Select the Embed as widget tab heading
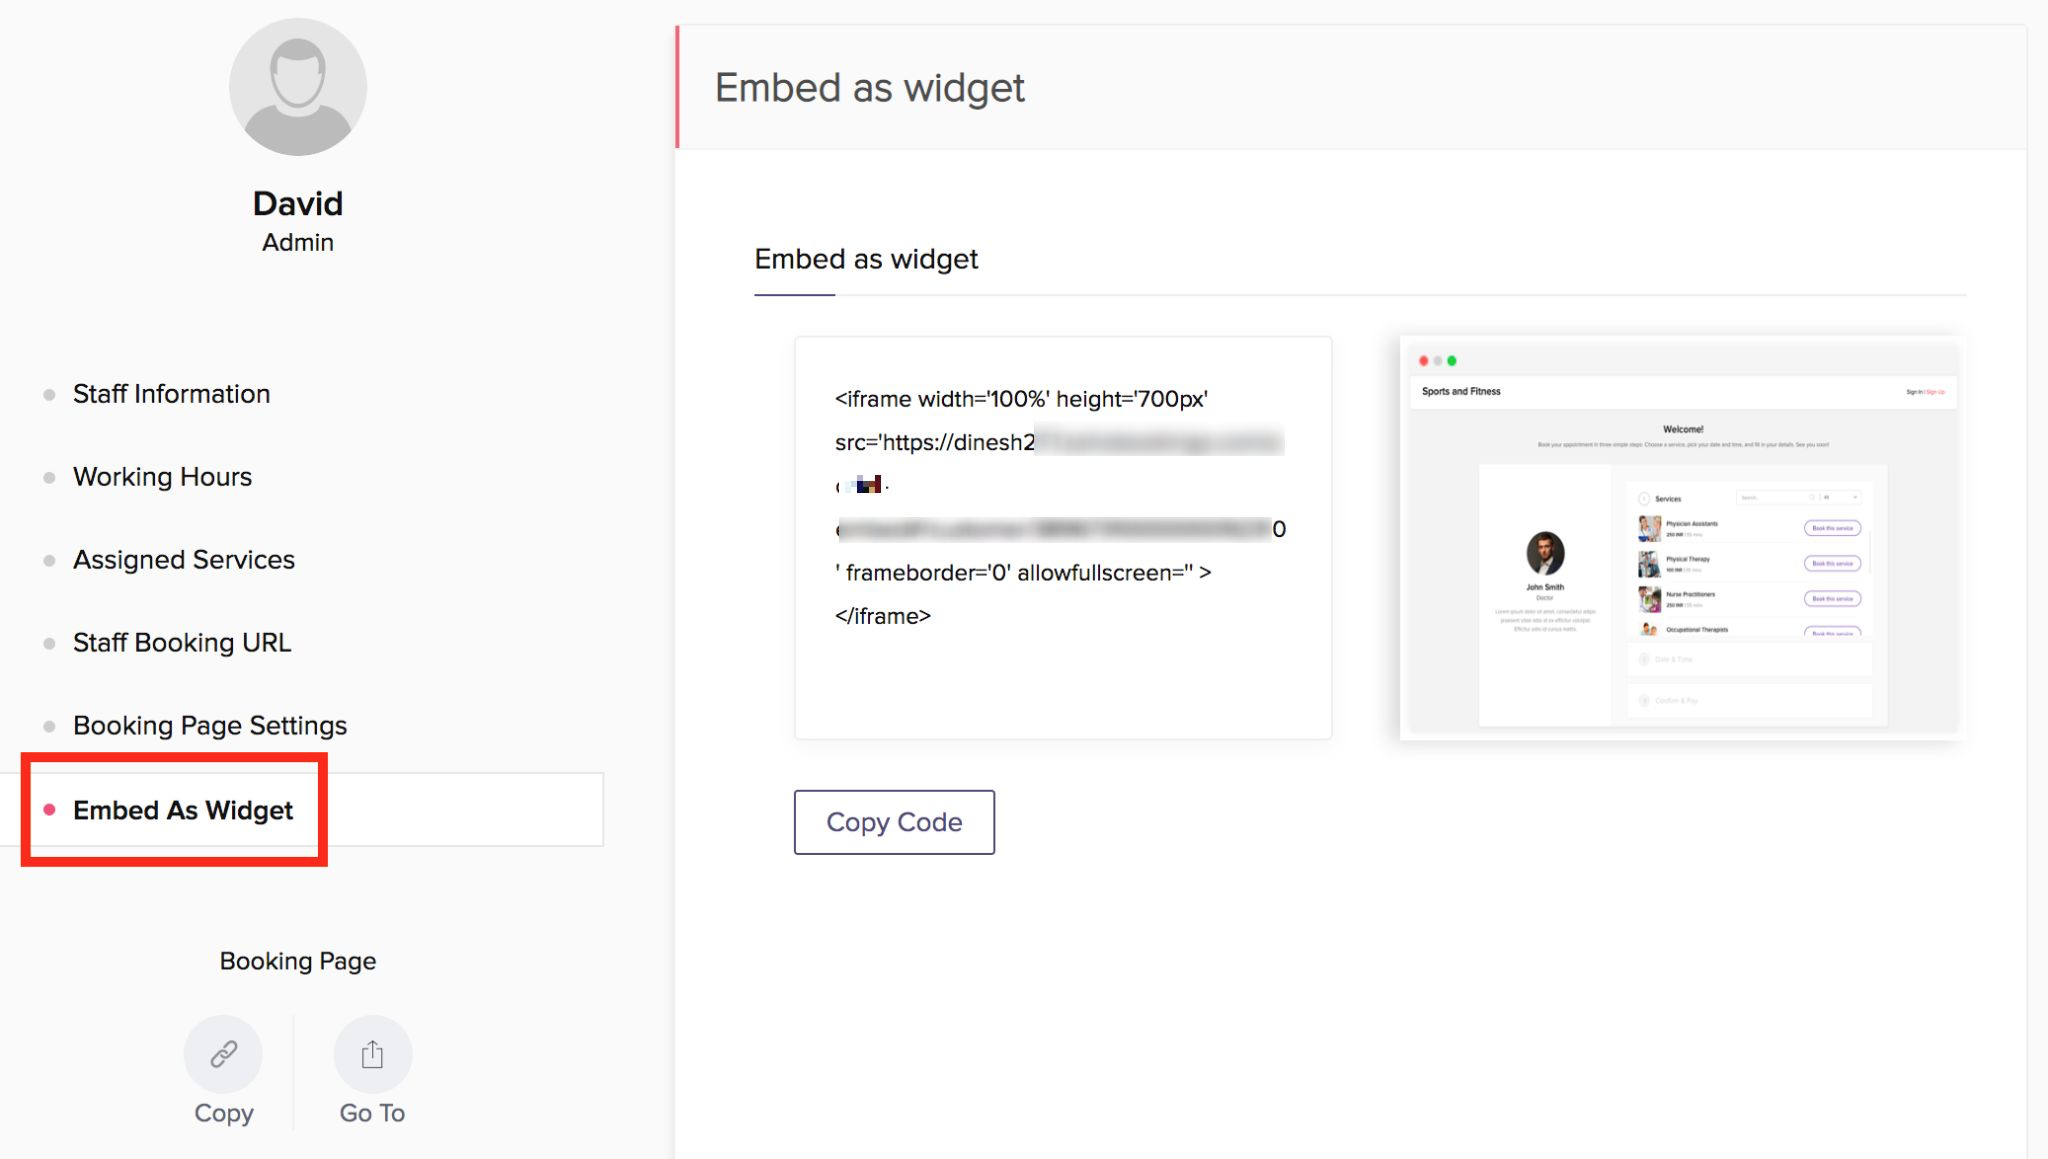Image resolution: width=2048 pixels, height=1159 pixels. coord(865,259)
